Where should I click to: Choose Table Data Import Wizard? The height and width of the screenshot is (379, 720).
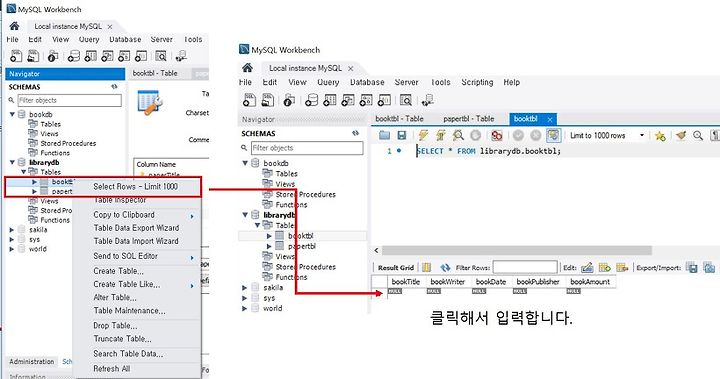coord(136,241)
